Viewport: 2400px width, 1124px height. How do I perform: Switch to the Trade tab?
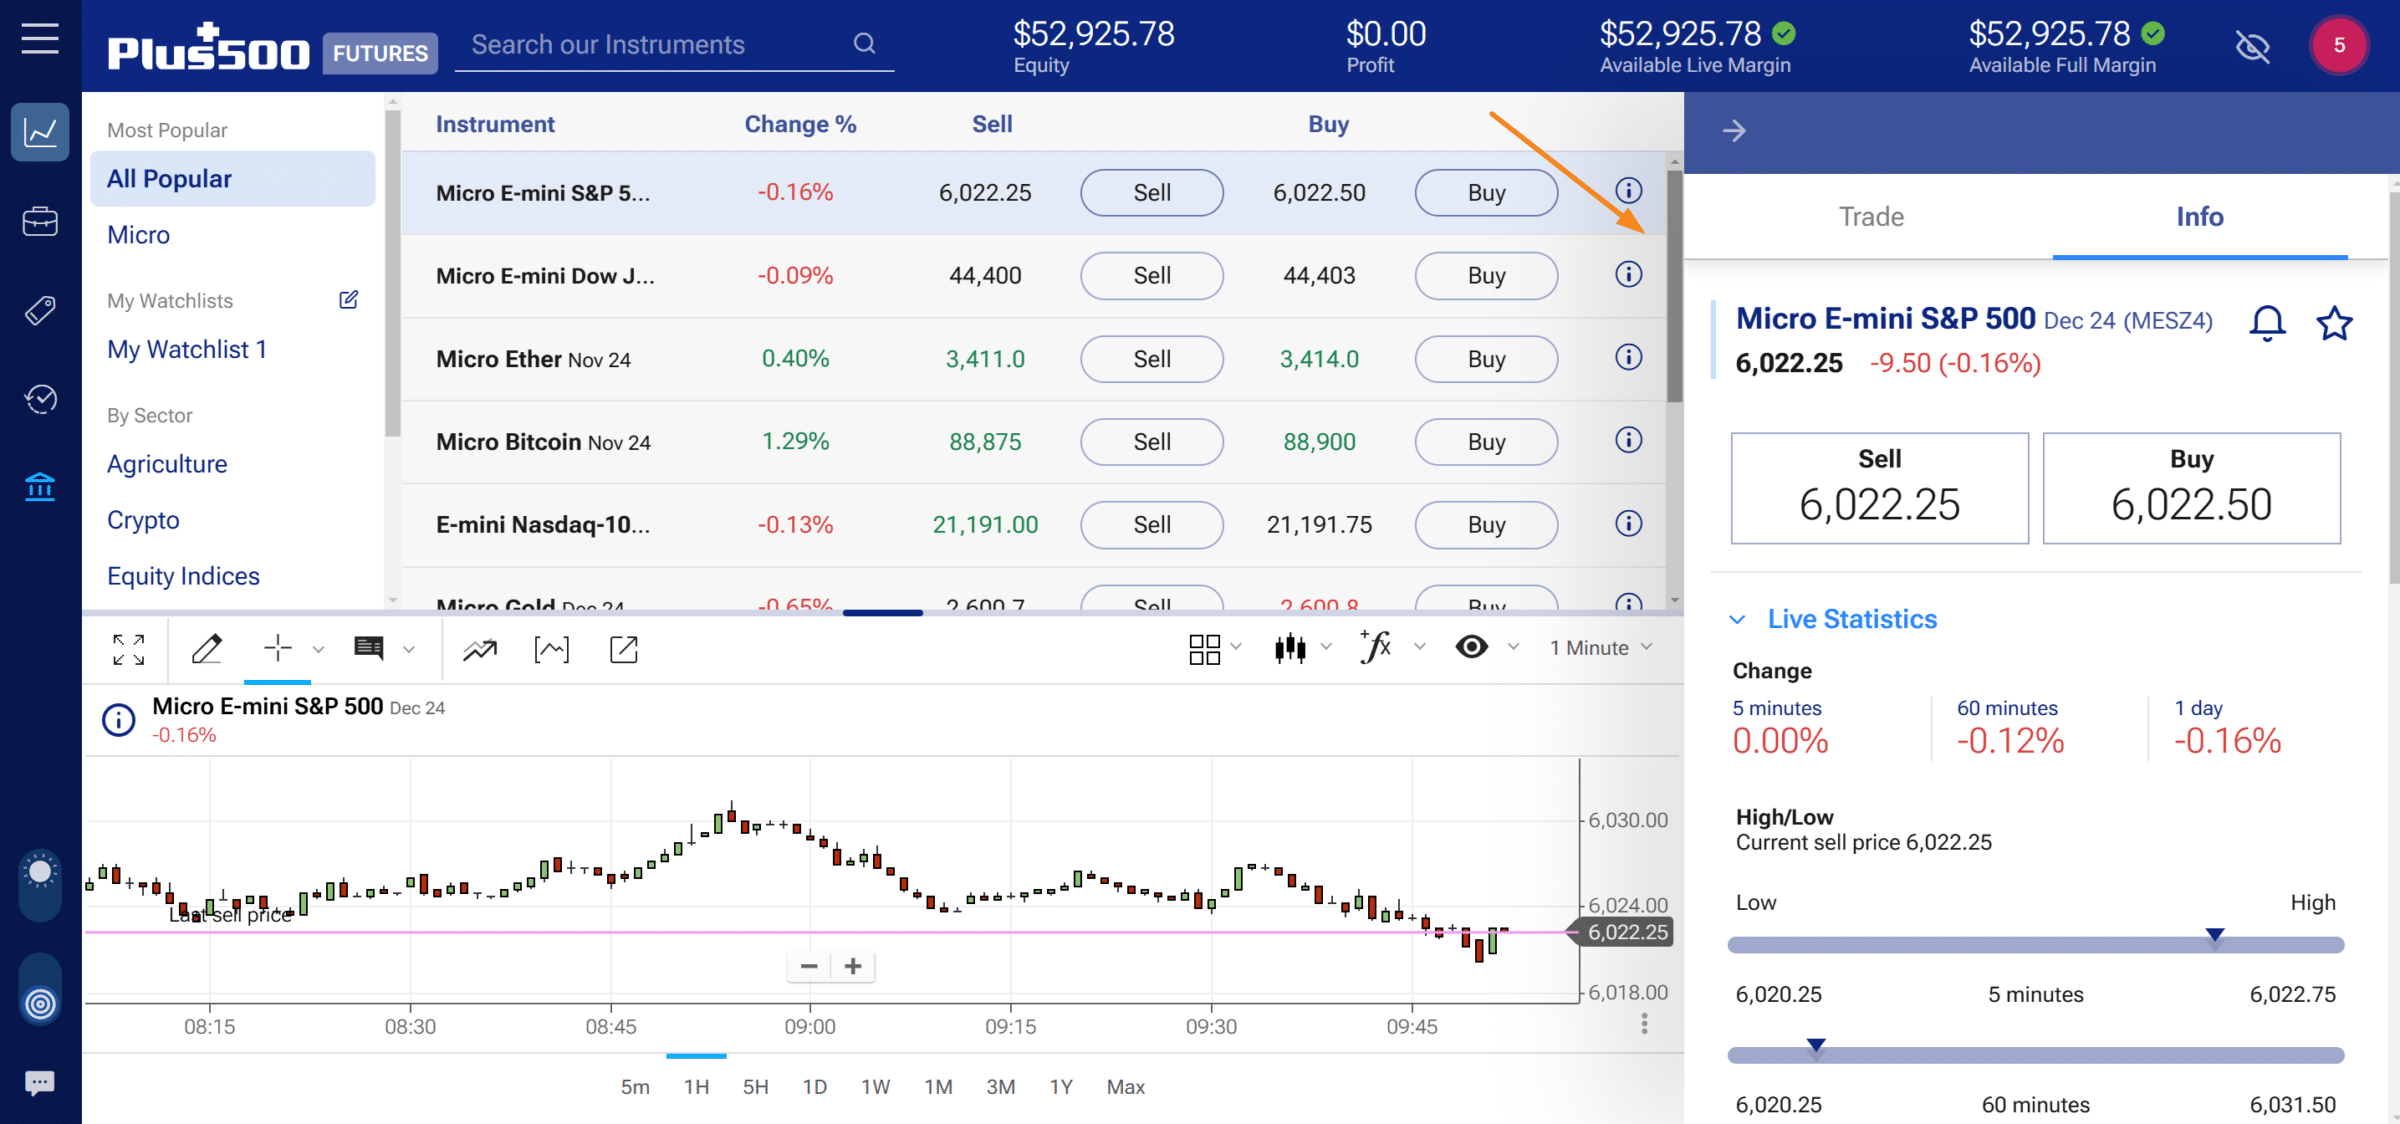1871,217
